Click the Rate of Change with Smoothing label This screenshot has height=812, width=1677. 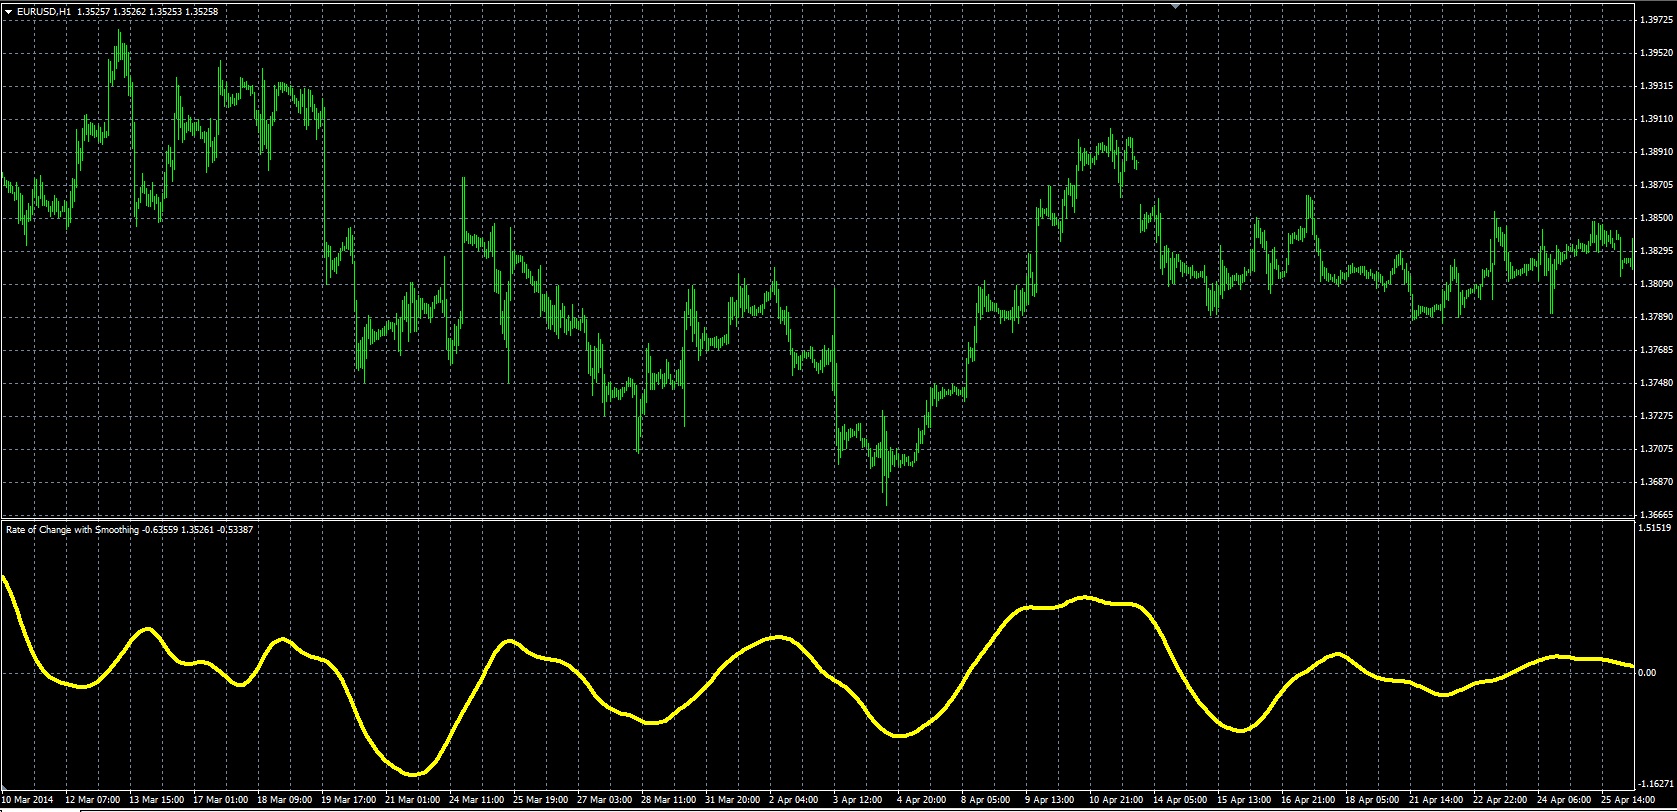pyautogui.click(x=72, y=529)
